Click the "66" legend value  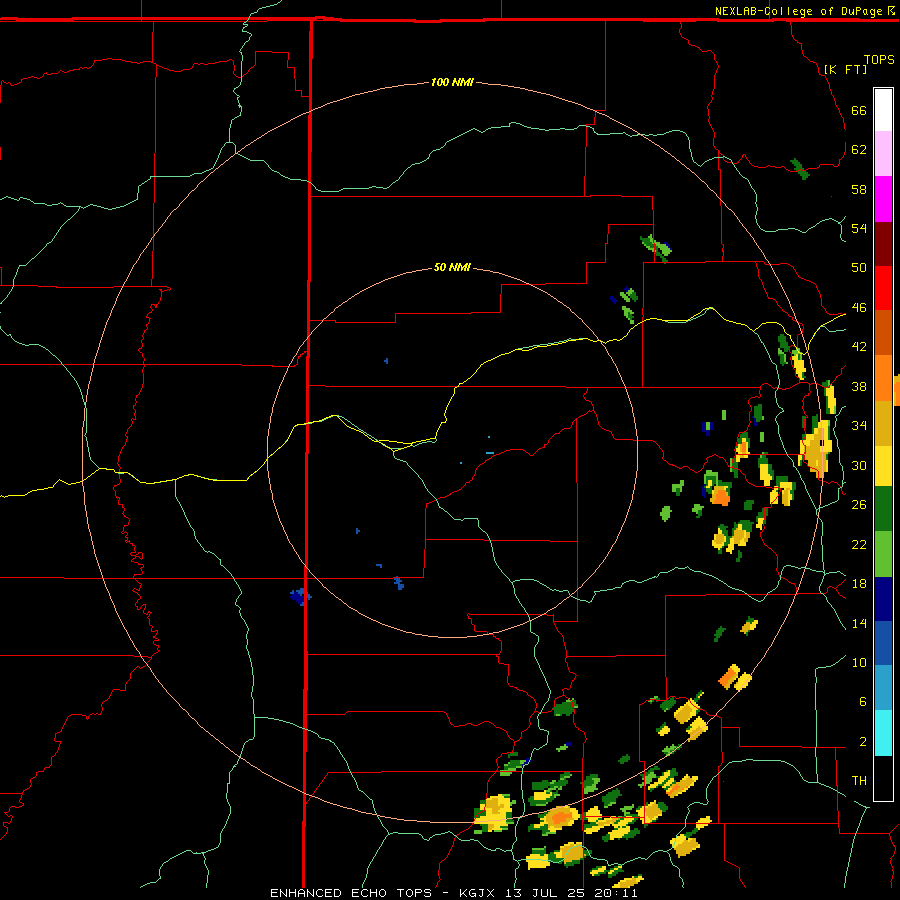coord(859,111)
